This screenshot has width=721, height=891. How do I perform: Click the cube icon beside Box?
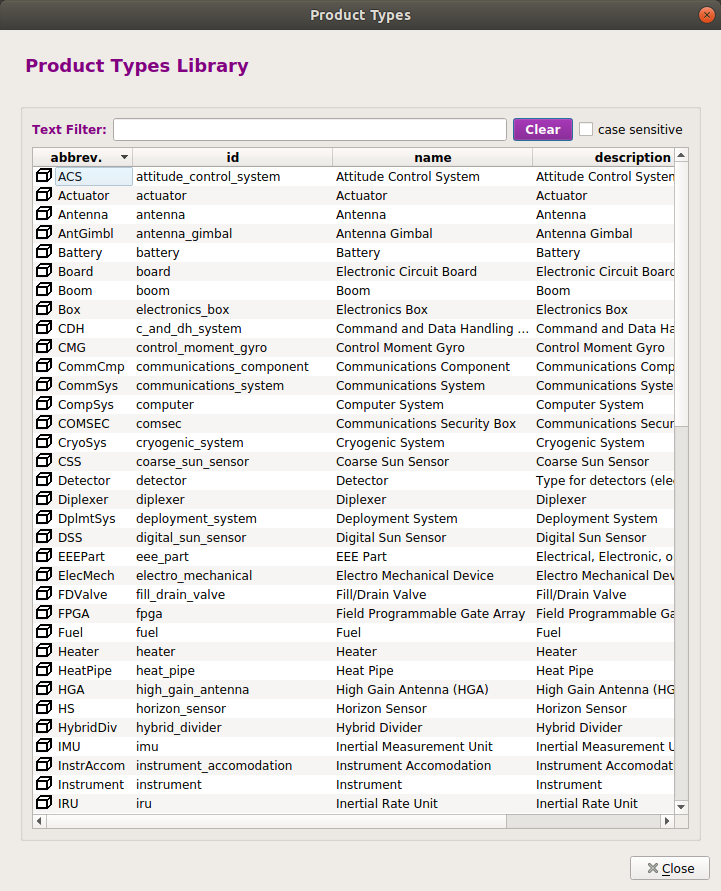coord(44,309)
